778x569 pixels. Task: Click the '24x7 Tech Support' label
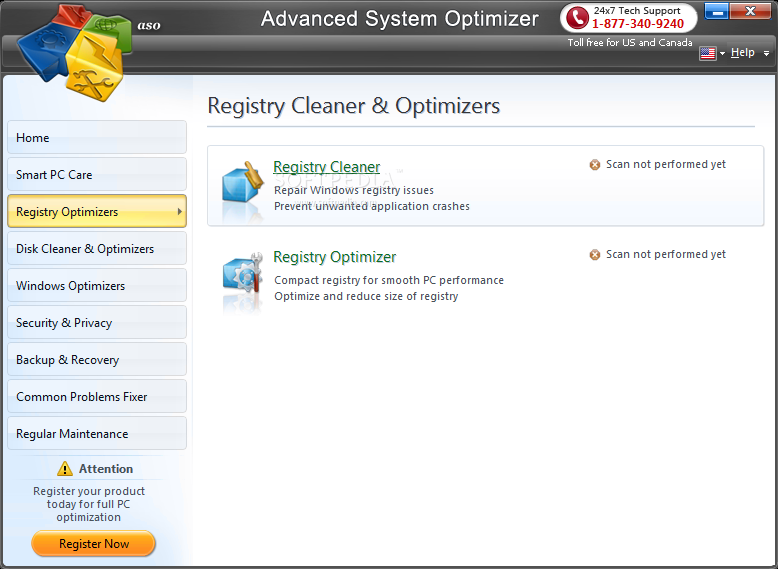pyautogui.click(x=637, y=10)
